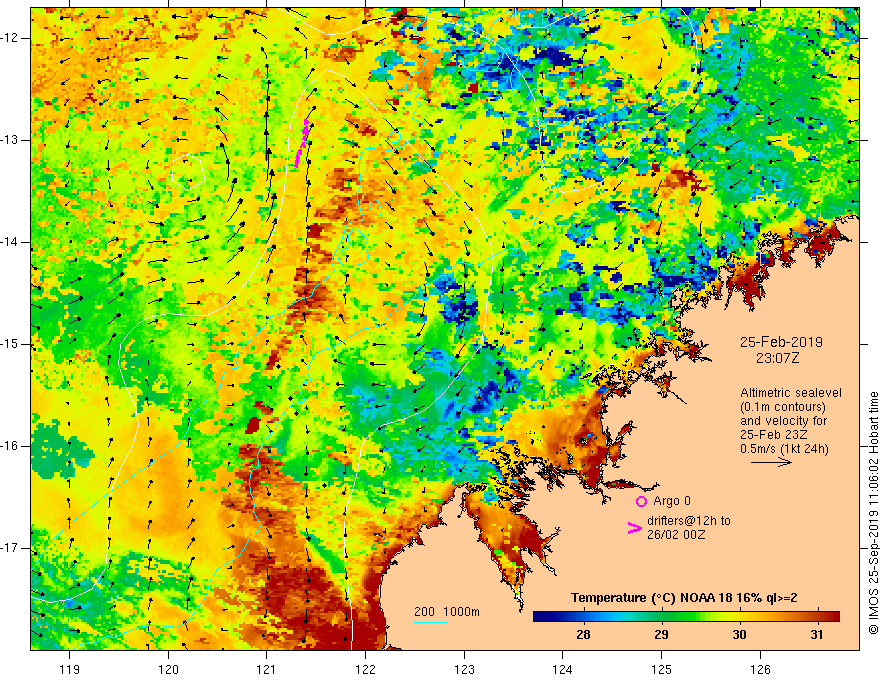Click the cyan 200 1000m isobath legend line
Screen dimensions: 880x680
point(431,622)
